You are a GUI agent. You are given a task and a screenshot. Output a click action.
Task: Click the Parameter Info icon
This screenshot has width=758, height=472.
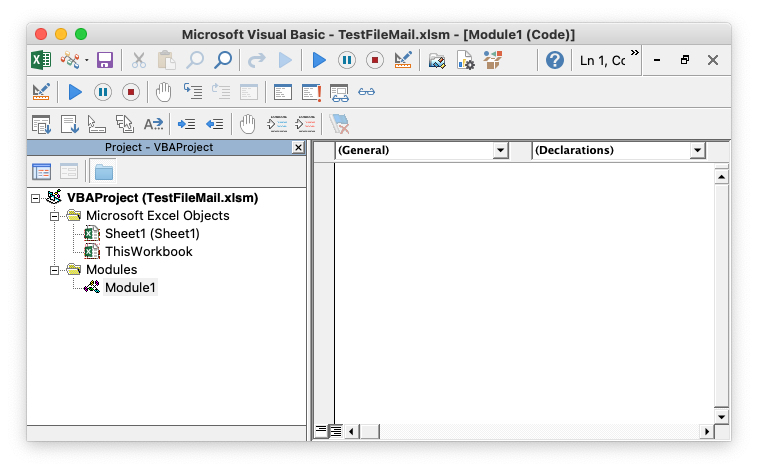pyautogui.click(x=125, y=124)
